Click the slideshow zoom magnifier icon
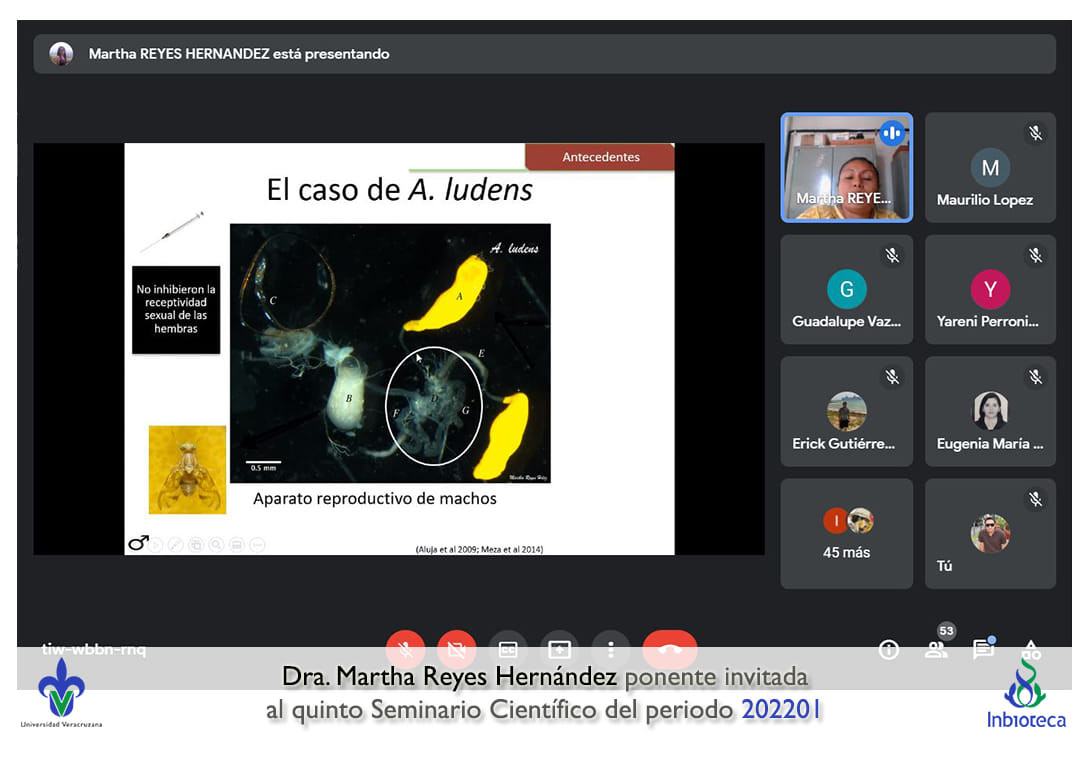The height and width of the screenshot is (760, 1090). (216, 545)
